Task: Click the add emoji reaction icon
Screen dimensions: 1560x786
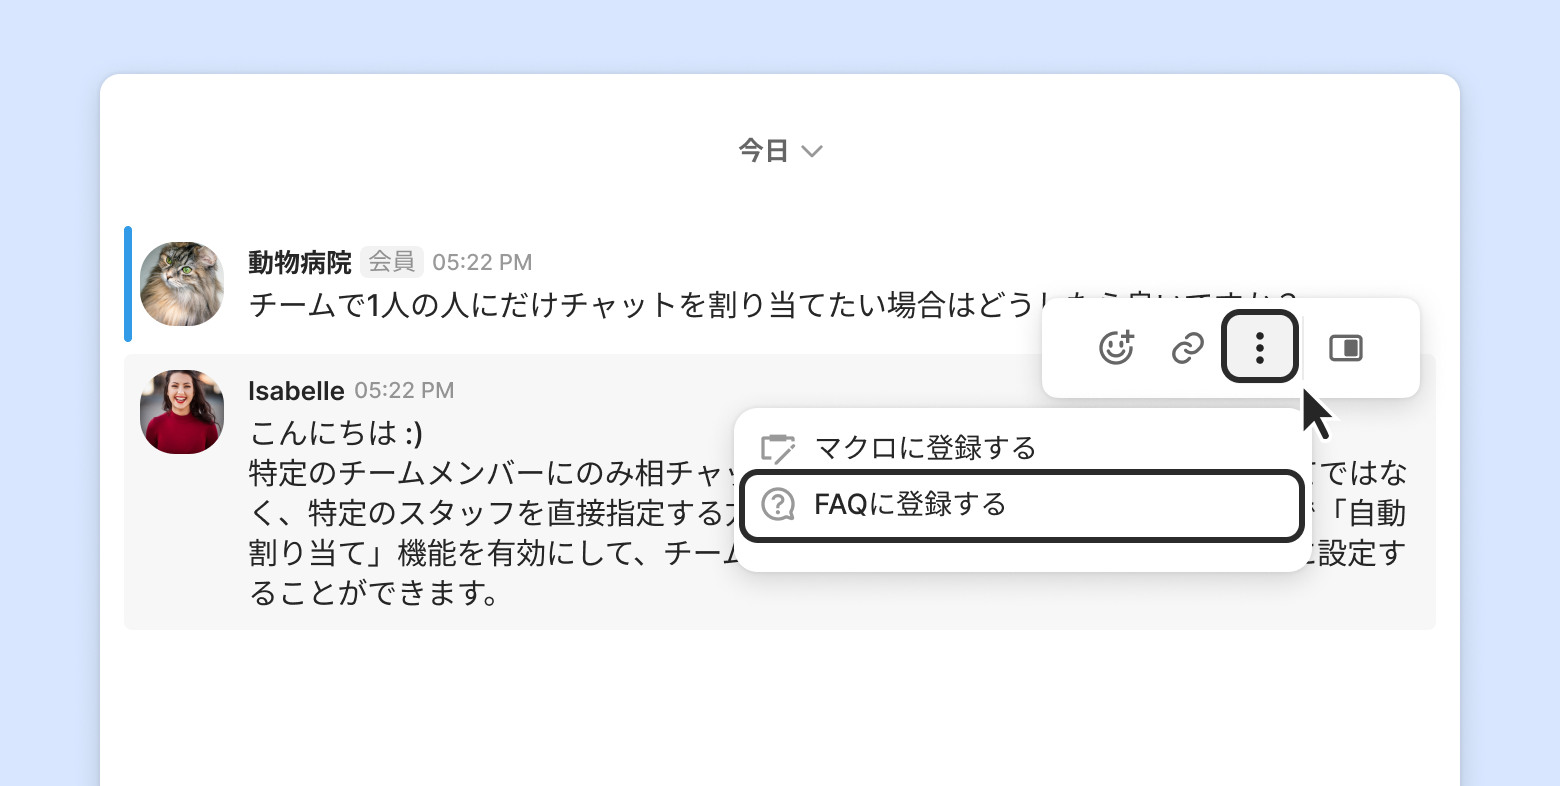Action: [x=1116, y=348]
